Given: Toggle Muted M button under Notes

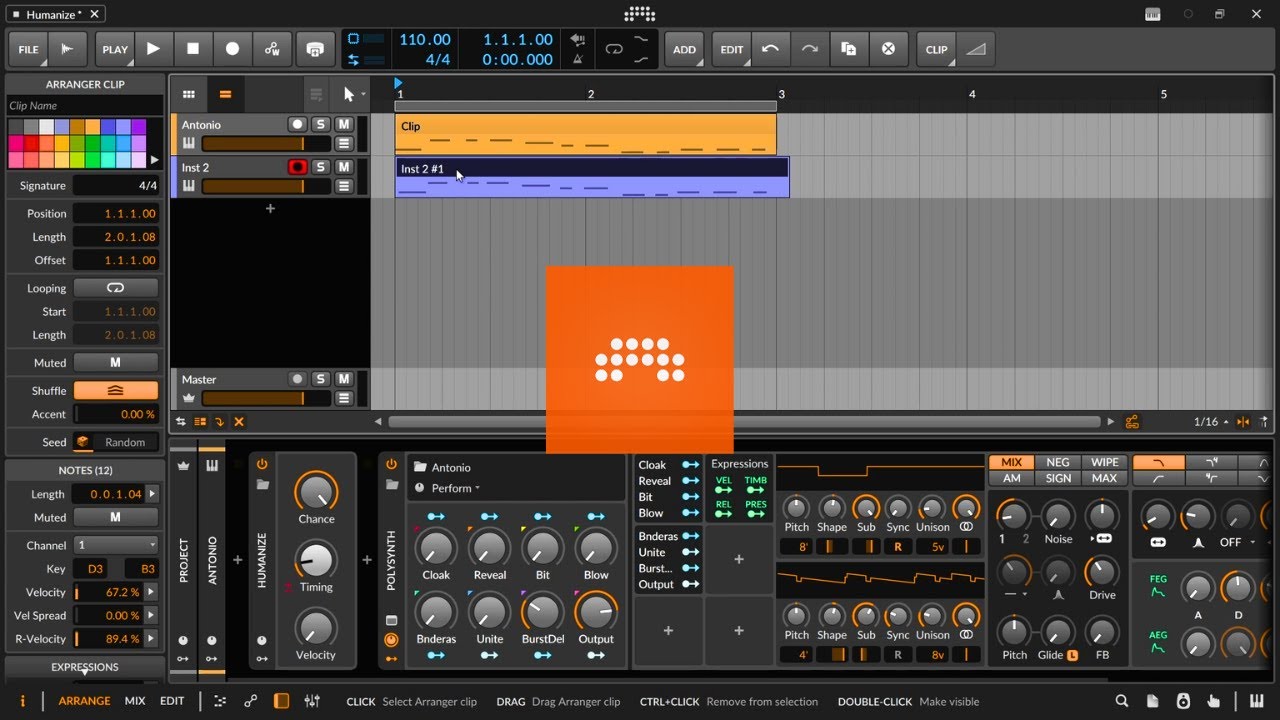Looking at the screenshot, I should pos(116,518).
